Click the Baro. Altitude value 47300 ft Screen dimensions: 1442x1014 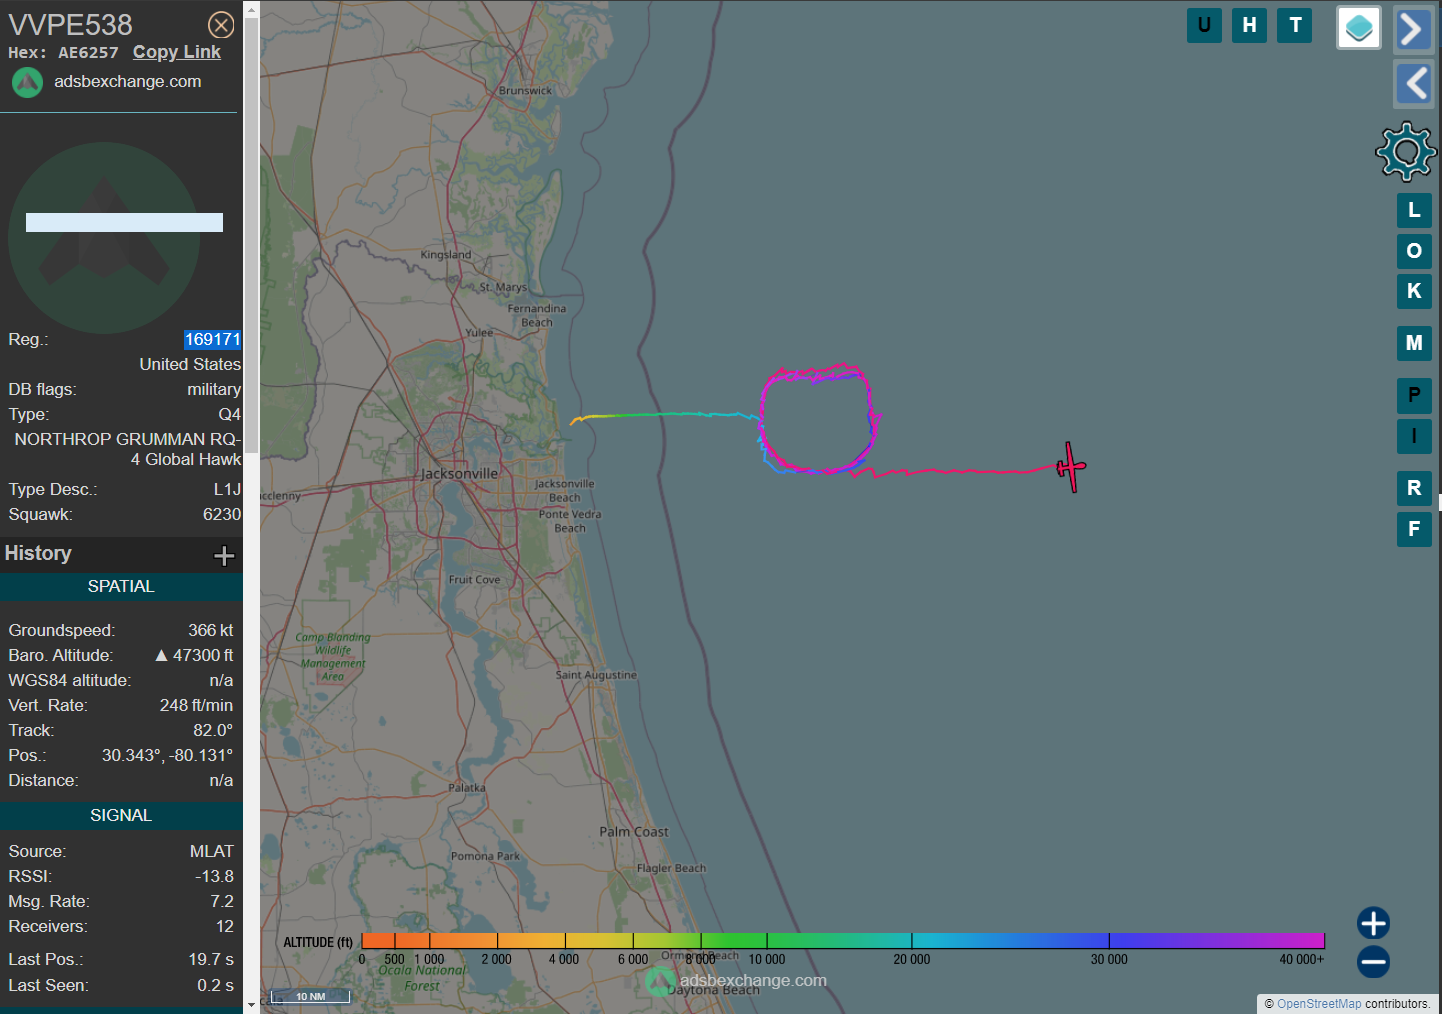pyautogui.click(x=203, y=655)
